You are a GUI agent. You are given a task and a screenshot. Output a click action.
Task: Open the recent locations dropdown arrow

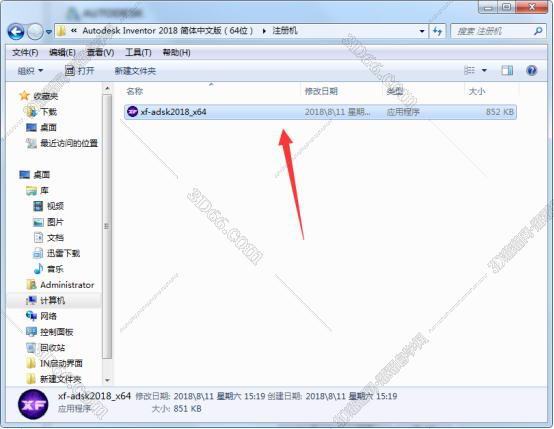pyautogui.click(x=49, y=32)
